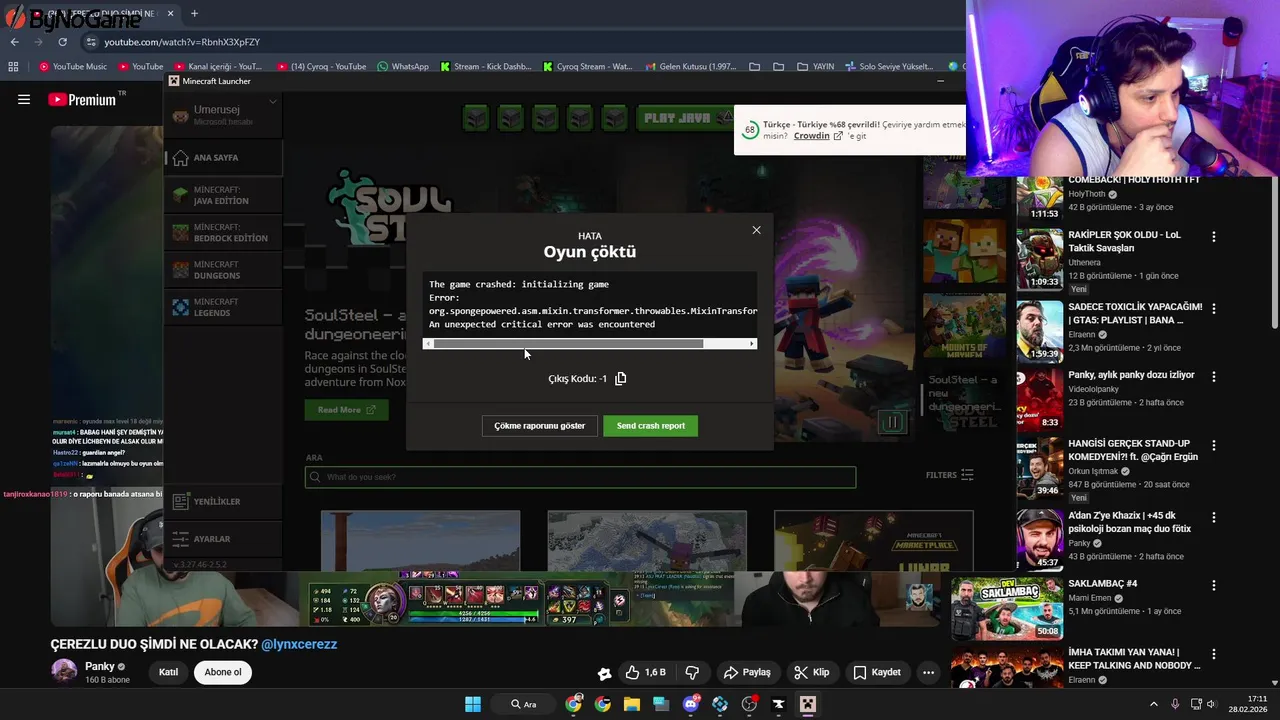The width and height of the screenshot is (1280, 720).
Task: Like the video (1,6 B)
Action: click(644, 672)
